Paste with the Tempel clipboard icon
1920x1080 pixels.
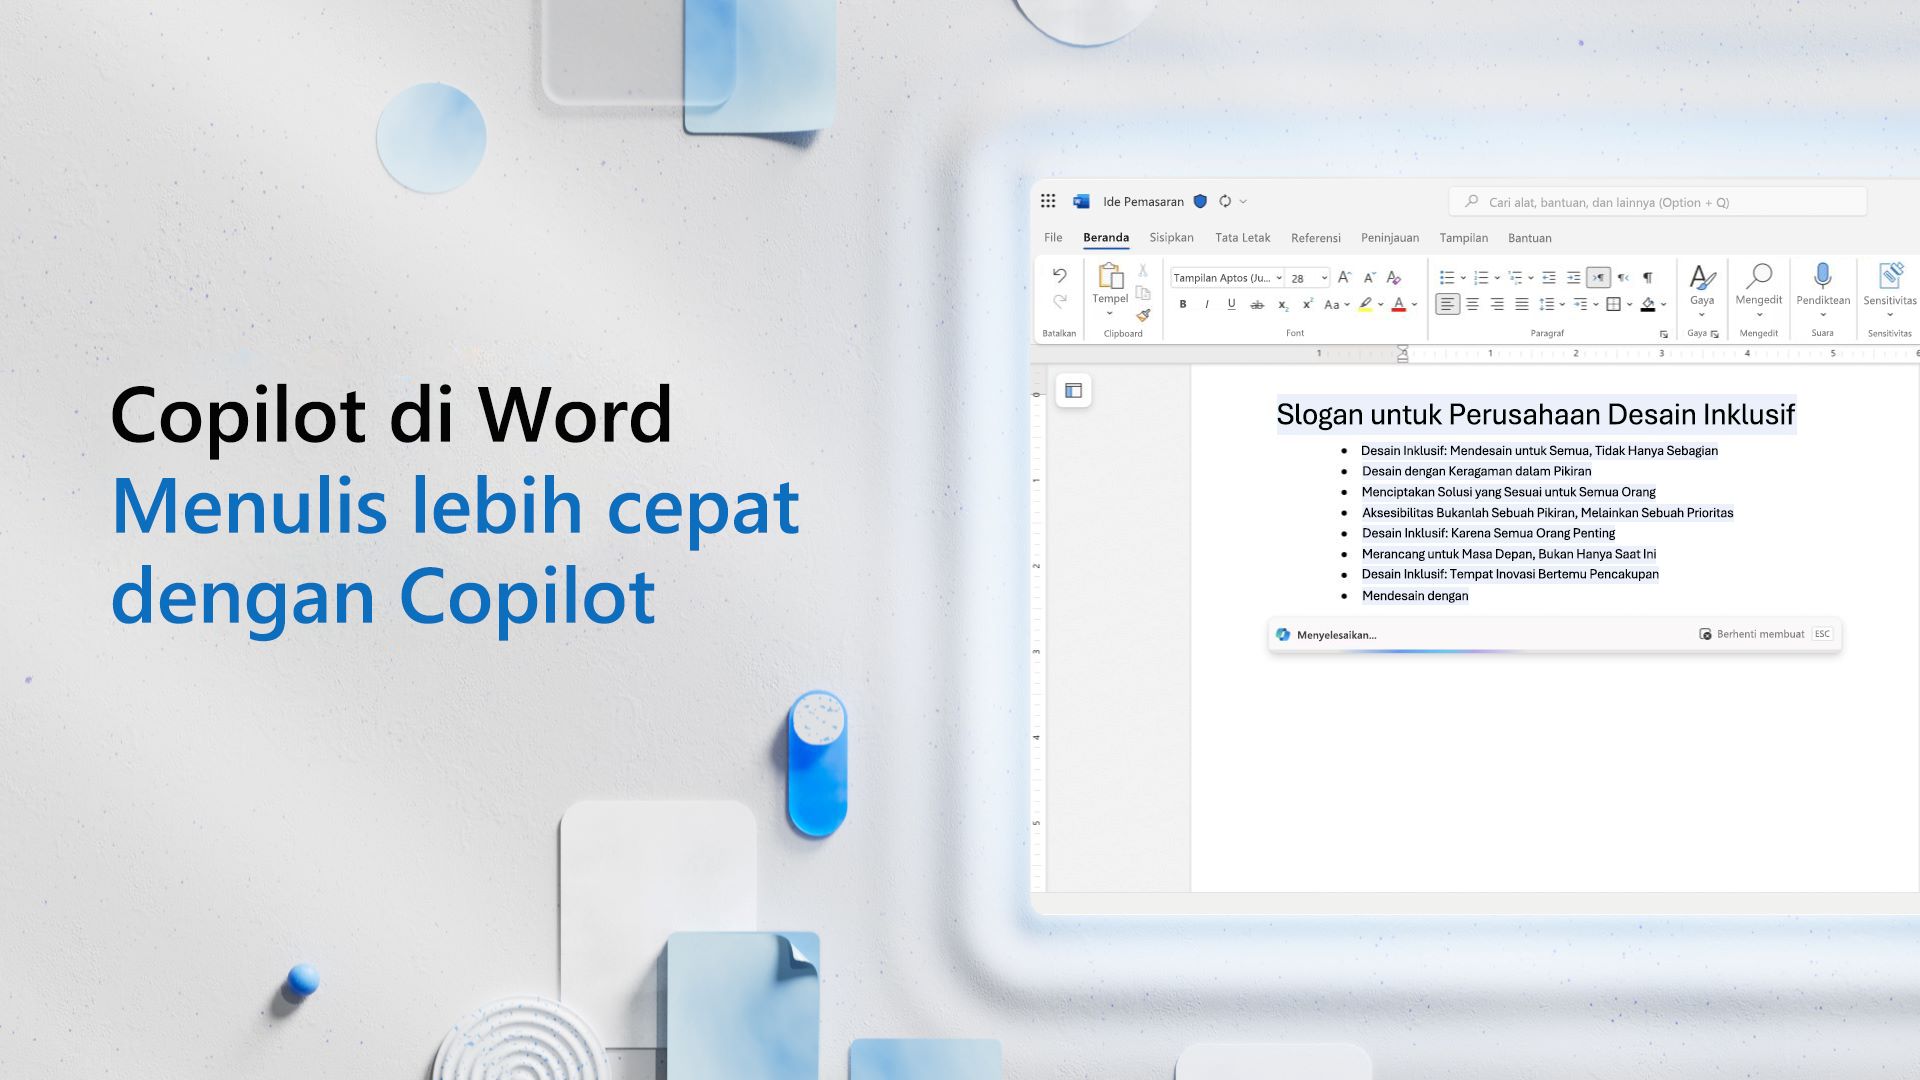pos(1110,276)
